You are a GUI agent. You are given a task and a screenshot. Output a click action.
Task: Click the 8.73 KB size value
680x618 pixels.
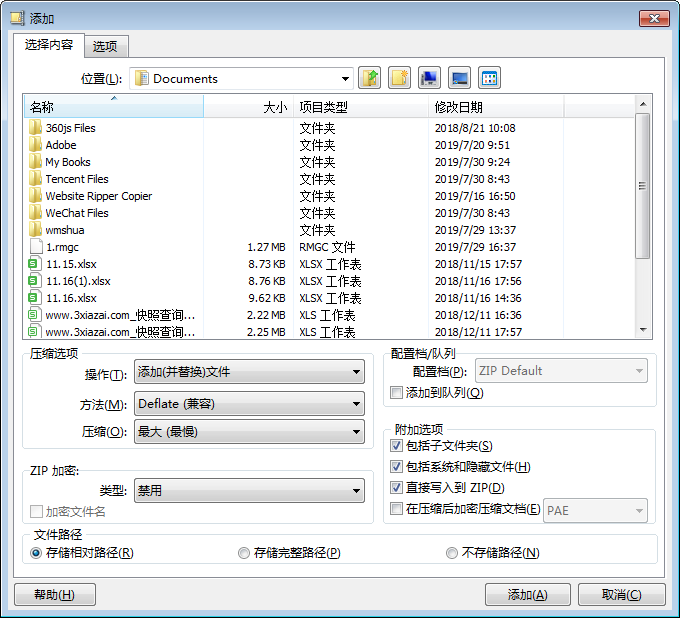[x=267, y=264]
